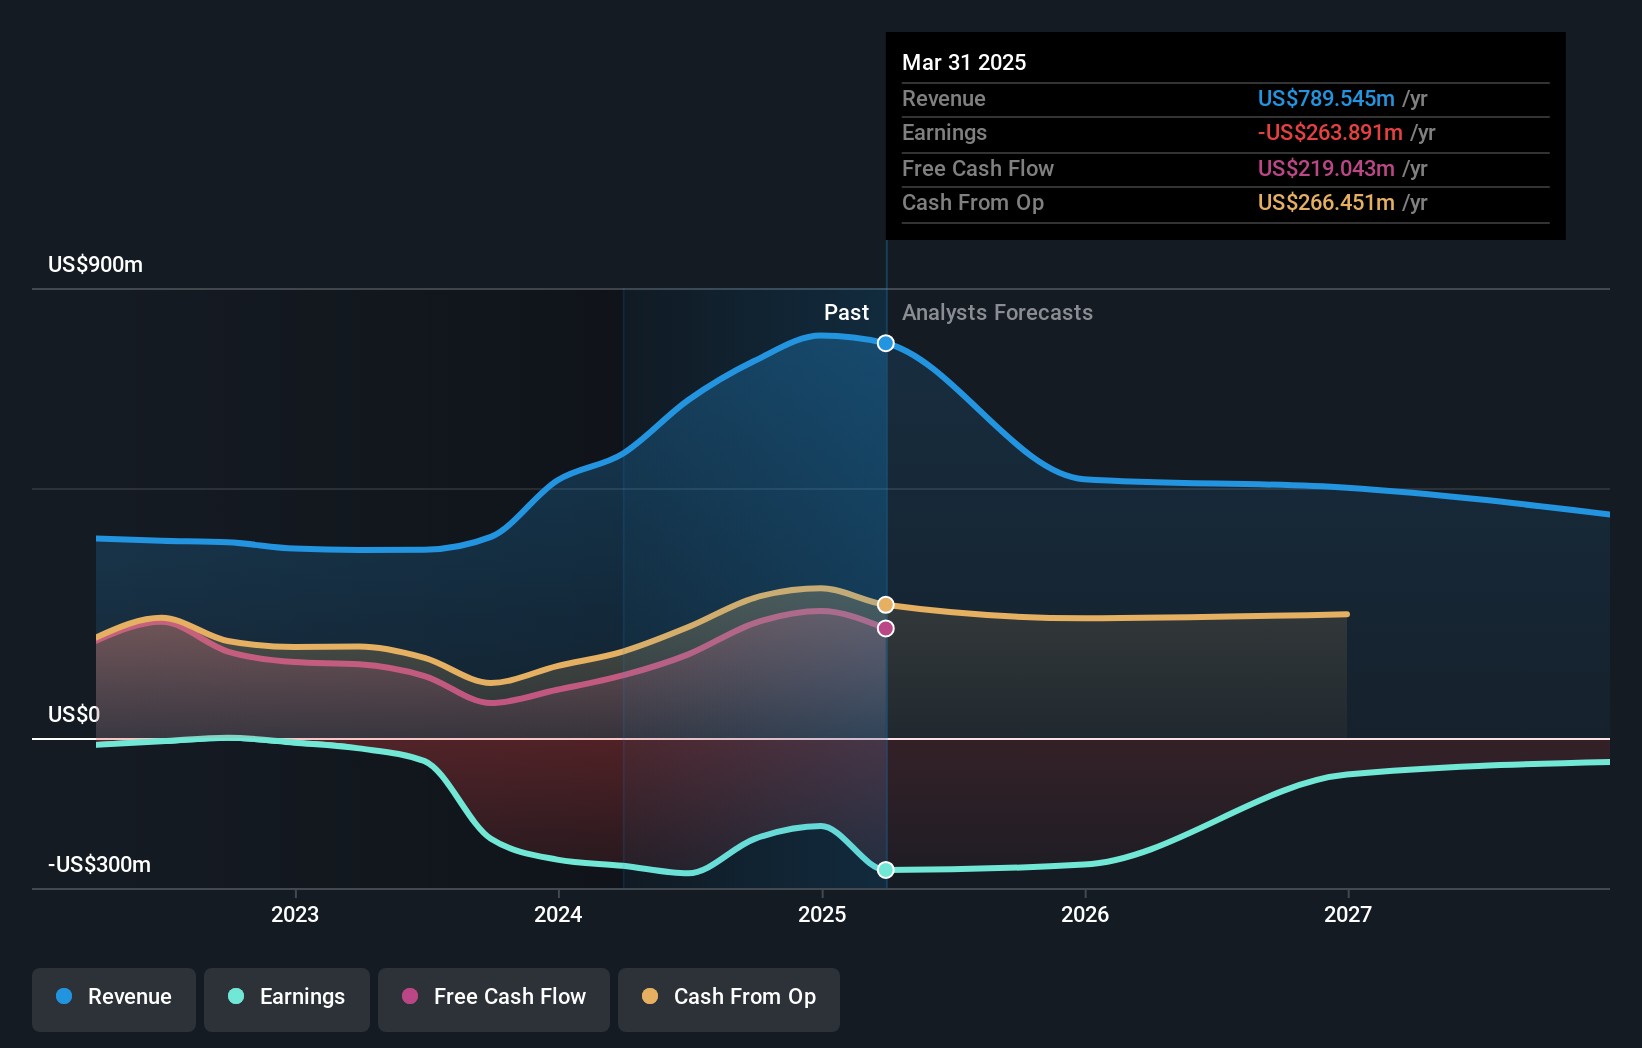
Task: Toggle the Free Cash Flow legend button
Action: point(494,999)
